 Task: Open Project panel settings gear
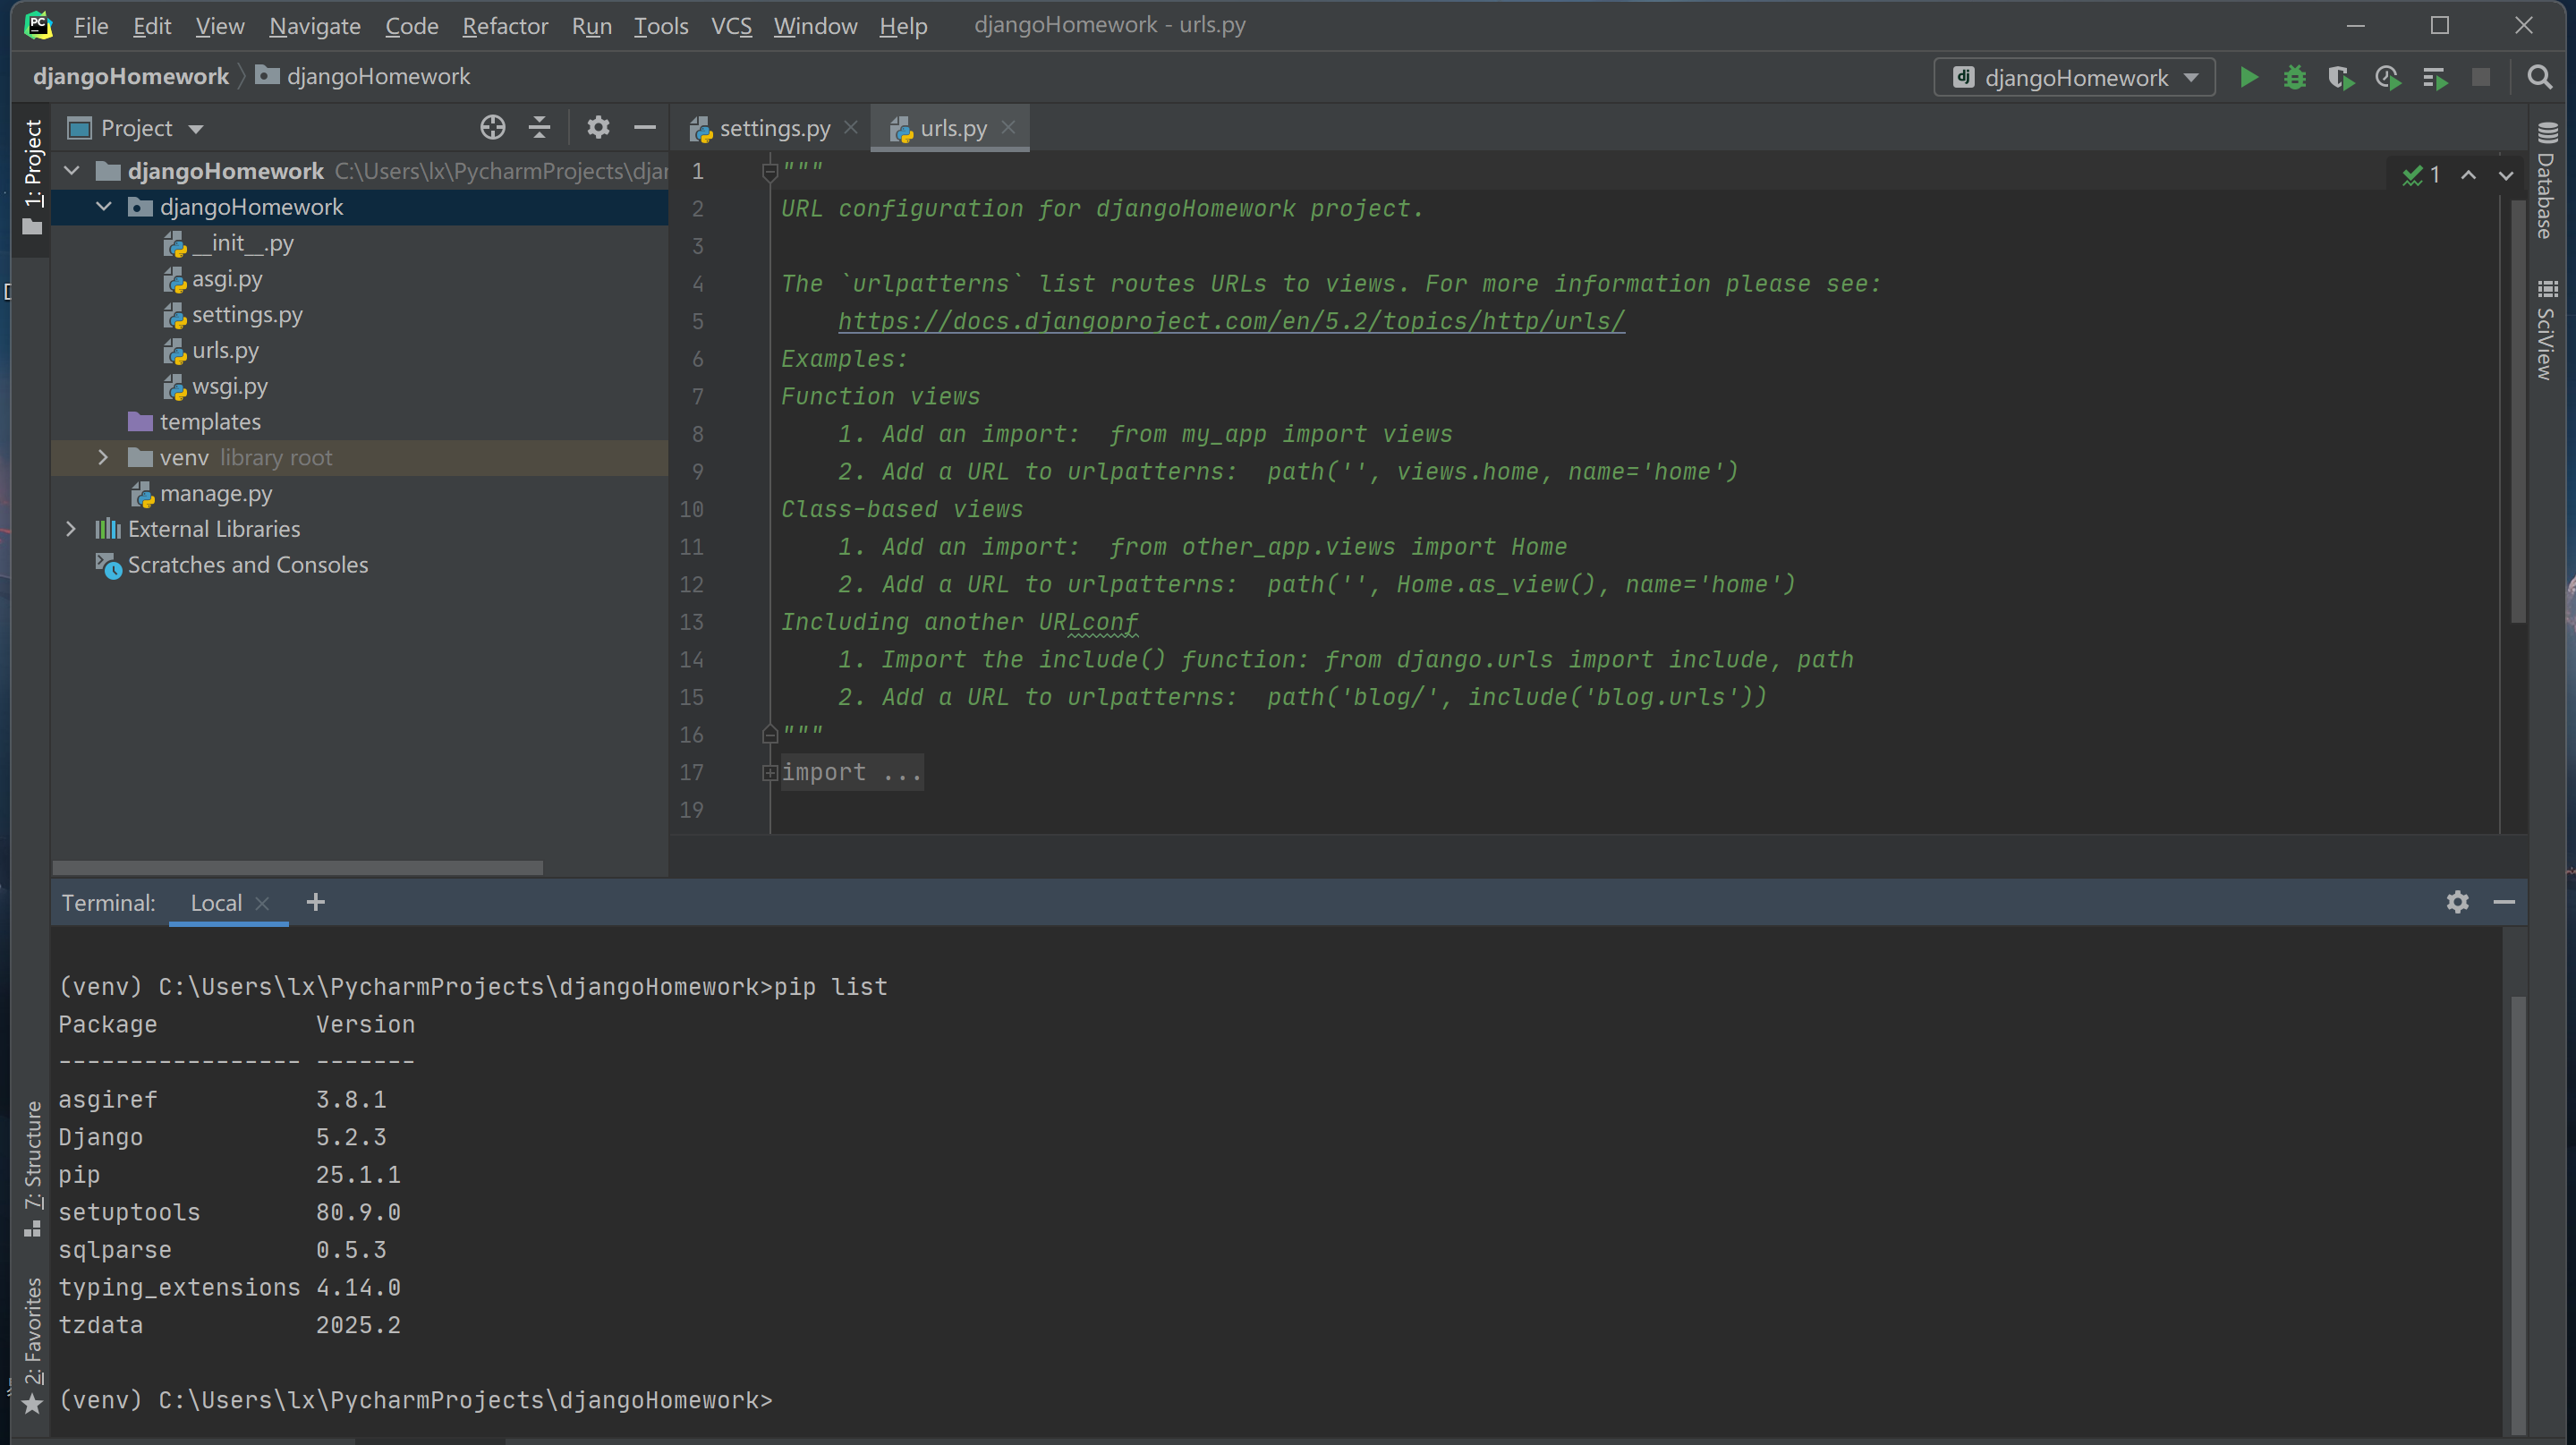point(598,128)
